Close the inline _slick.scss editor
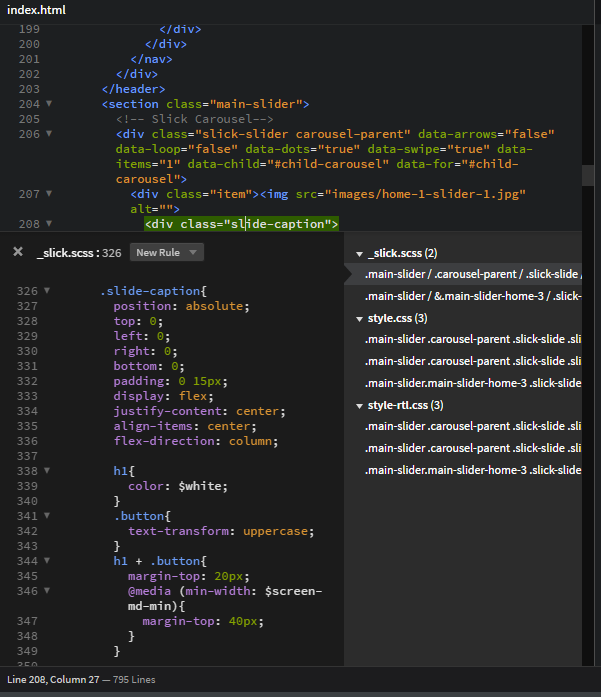The width and height of the screenshot is (601, 697). [x=18, y=252]
